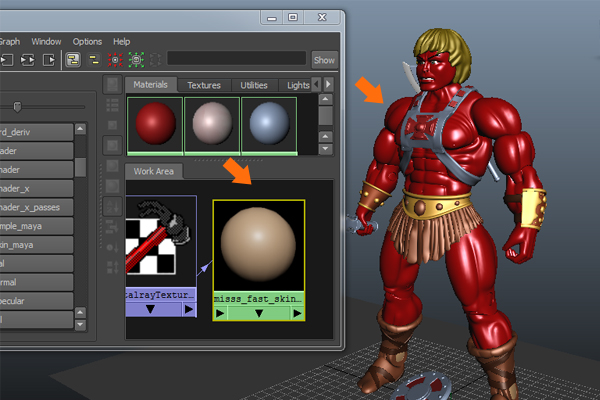Viewport: 600px width, 400px height.
Task: Open mentalrayTexture node output arrow
Action: pyautogui.click(x=189, y=309)
